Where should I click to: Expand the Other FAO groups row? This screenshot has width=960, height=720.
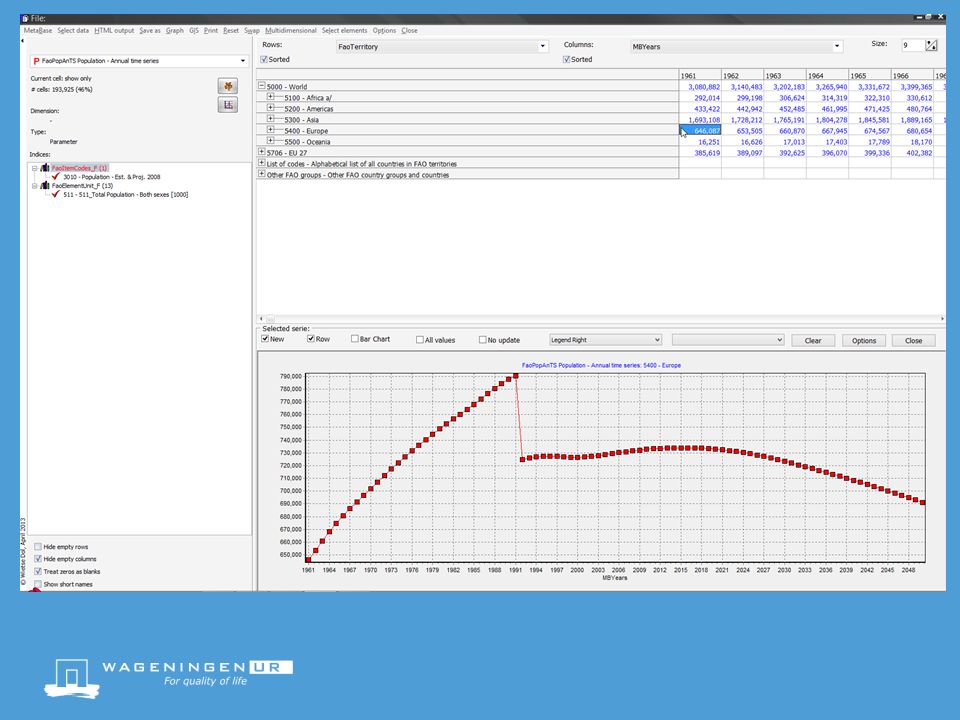click(261, 174)
